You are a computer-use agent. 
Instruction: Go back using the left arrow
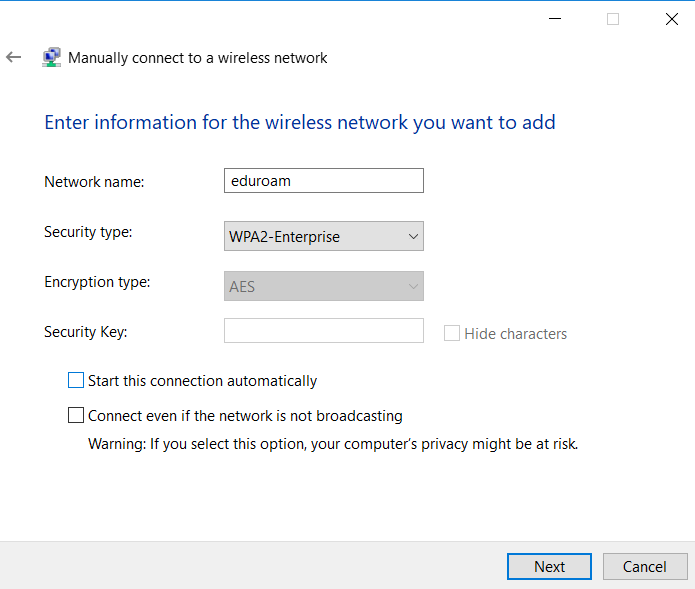tap(14, 57)
